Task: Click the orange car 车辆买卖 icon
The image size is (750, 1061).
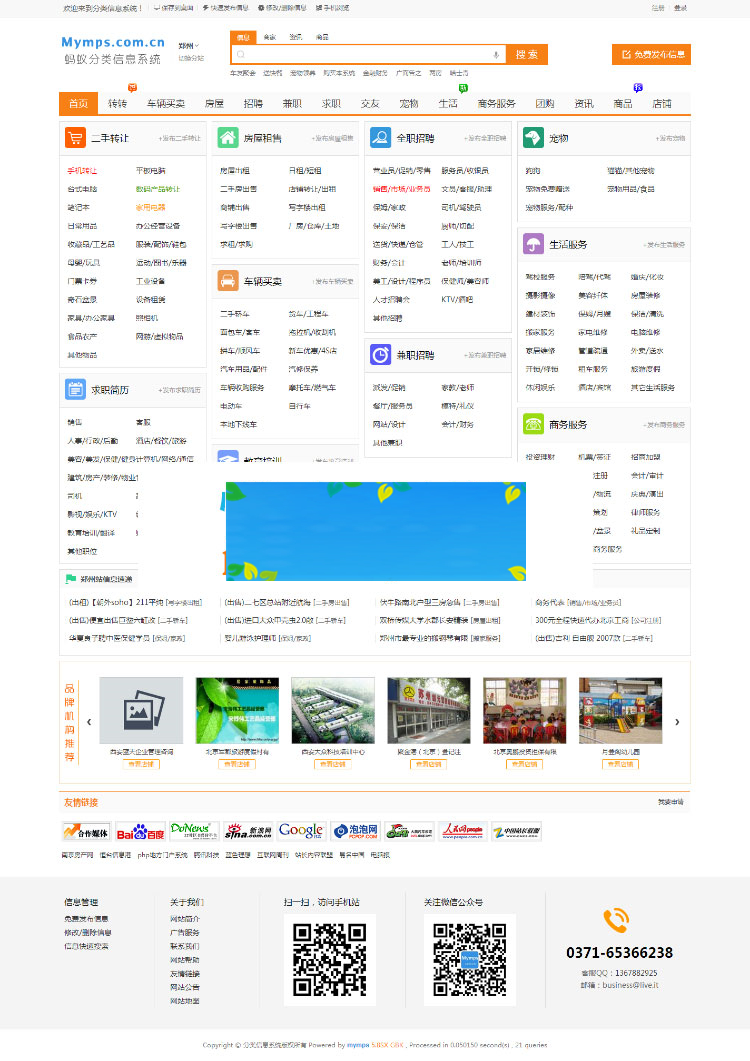Action: pos(227,281)
